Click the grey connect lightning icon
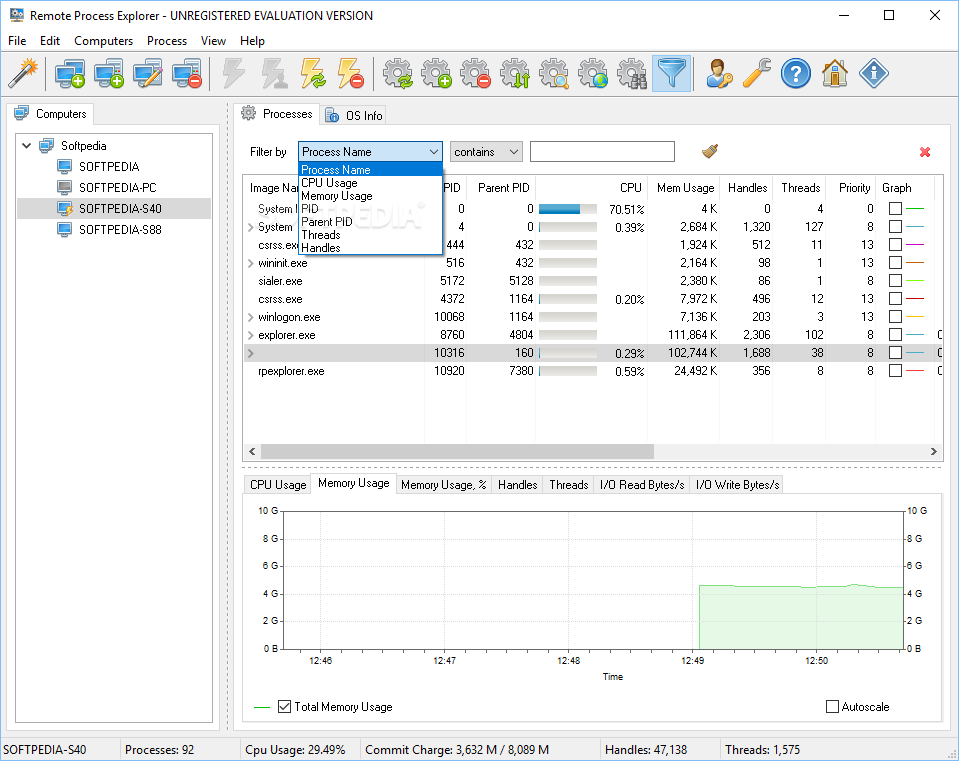The height and width of the screenshot is (761, 959). click(234, 73)
